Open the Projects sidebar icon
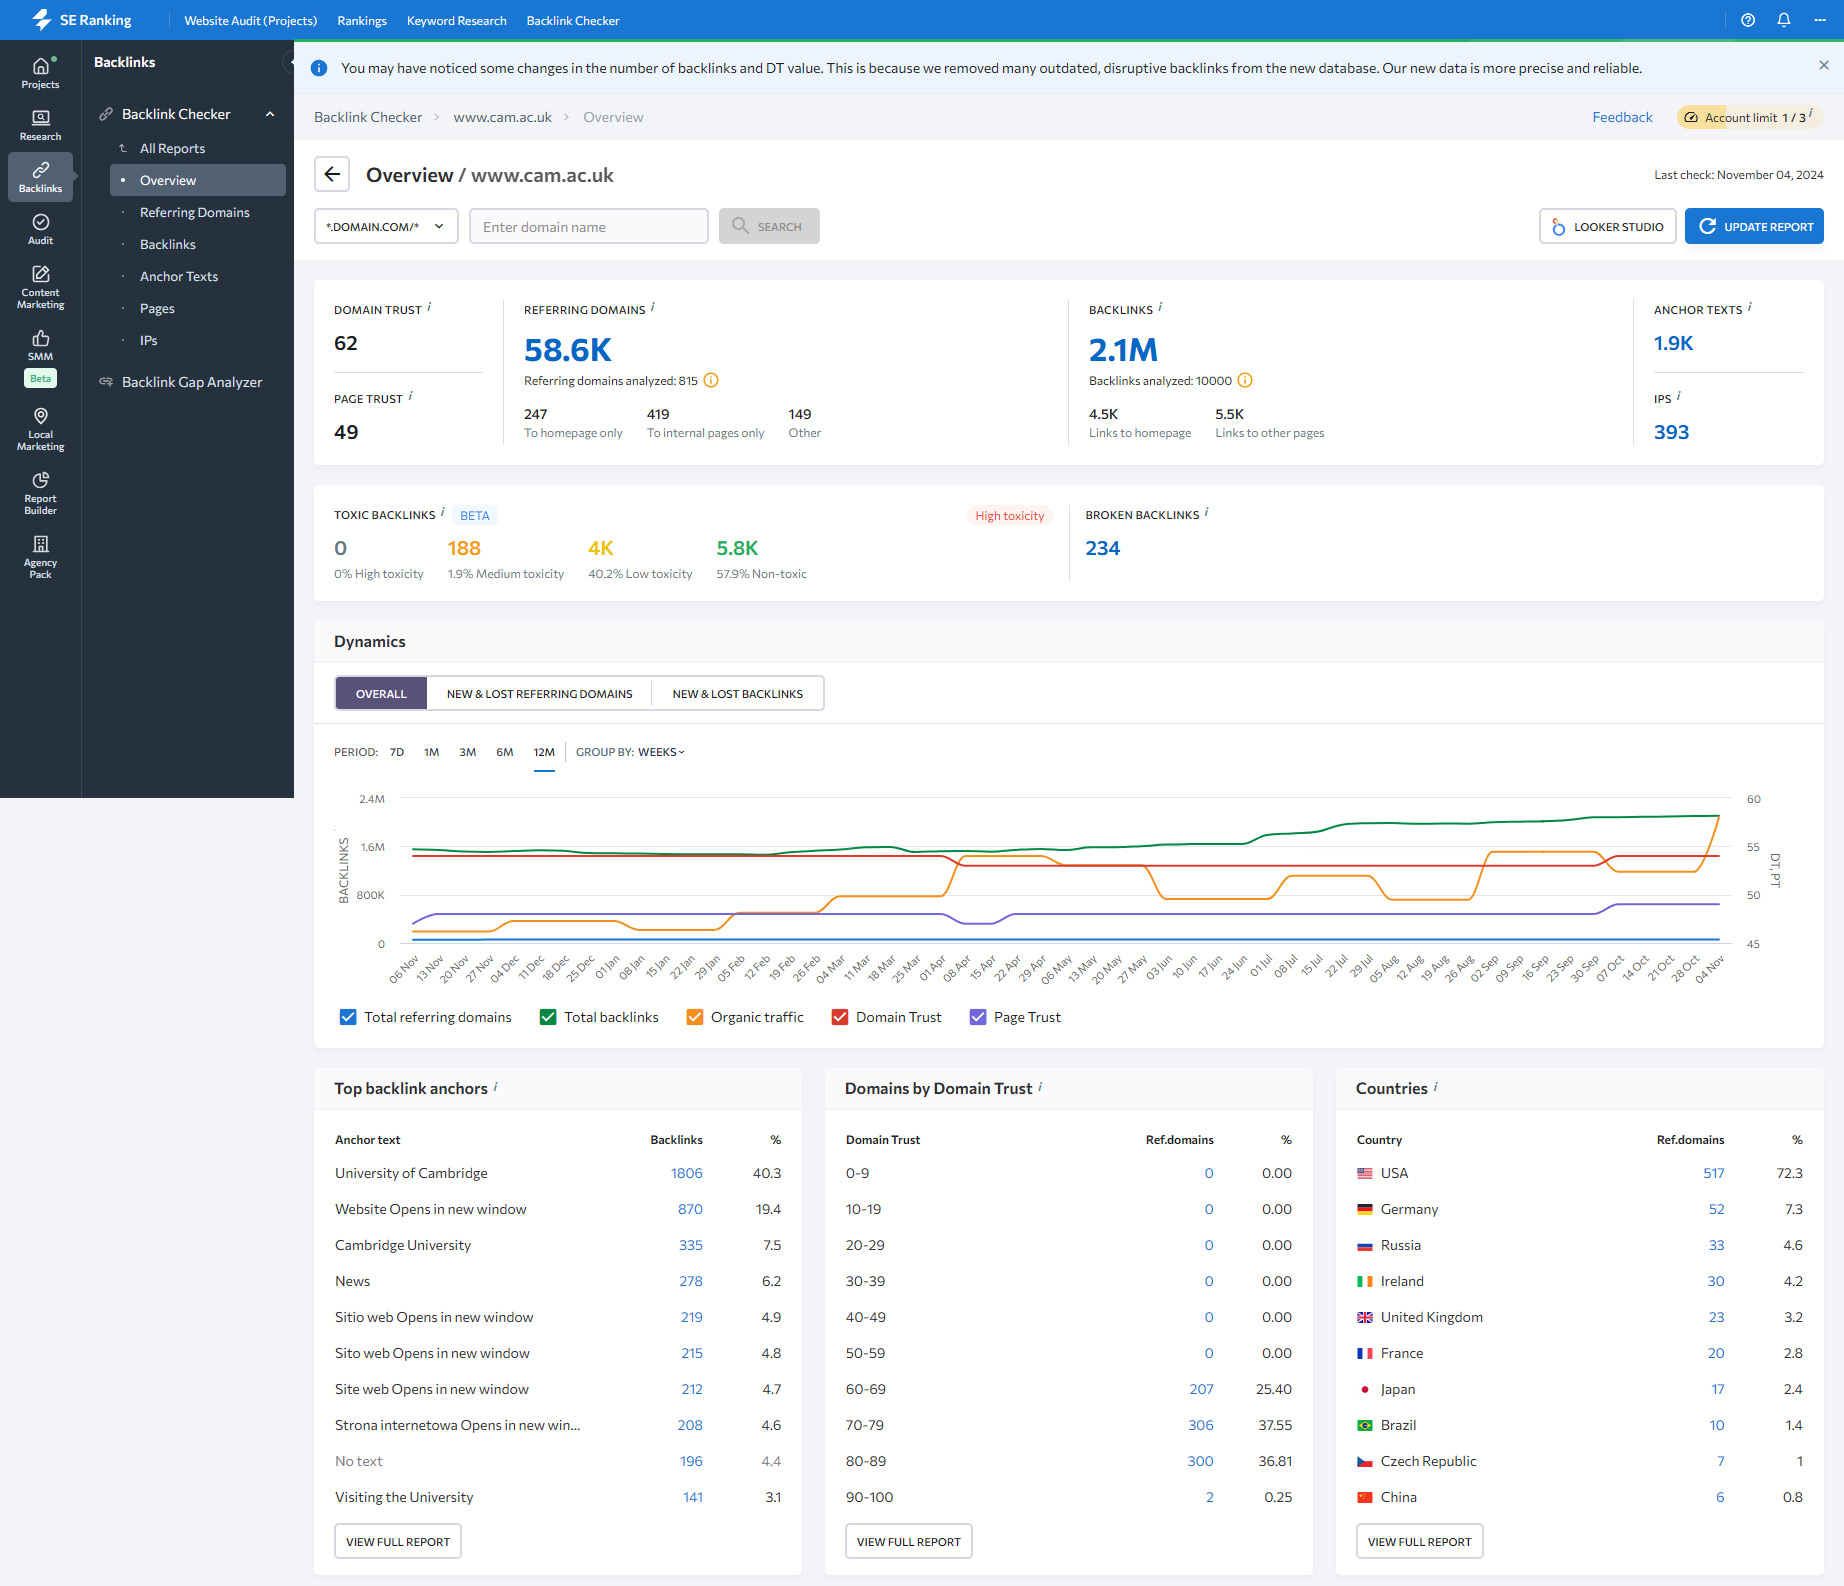 click(x=40, y=73)
